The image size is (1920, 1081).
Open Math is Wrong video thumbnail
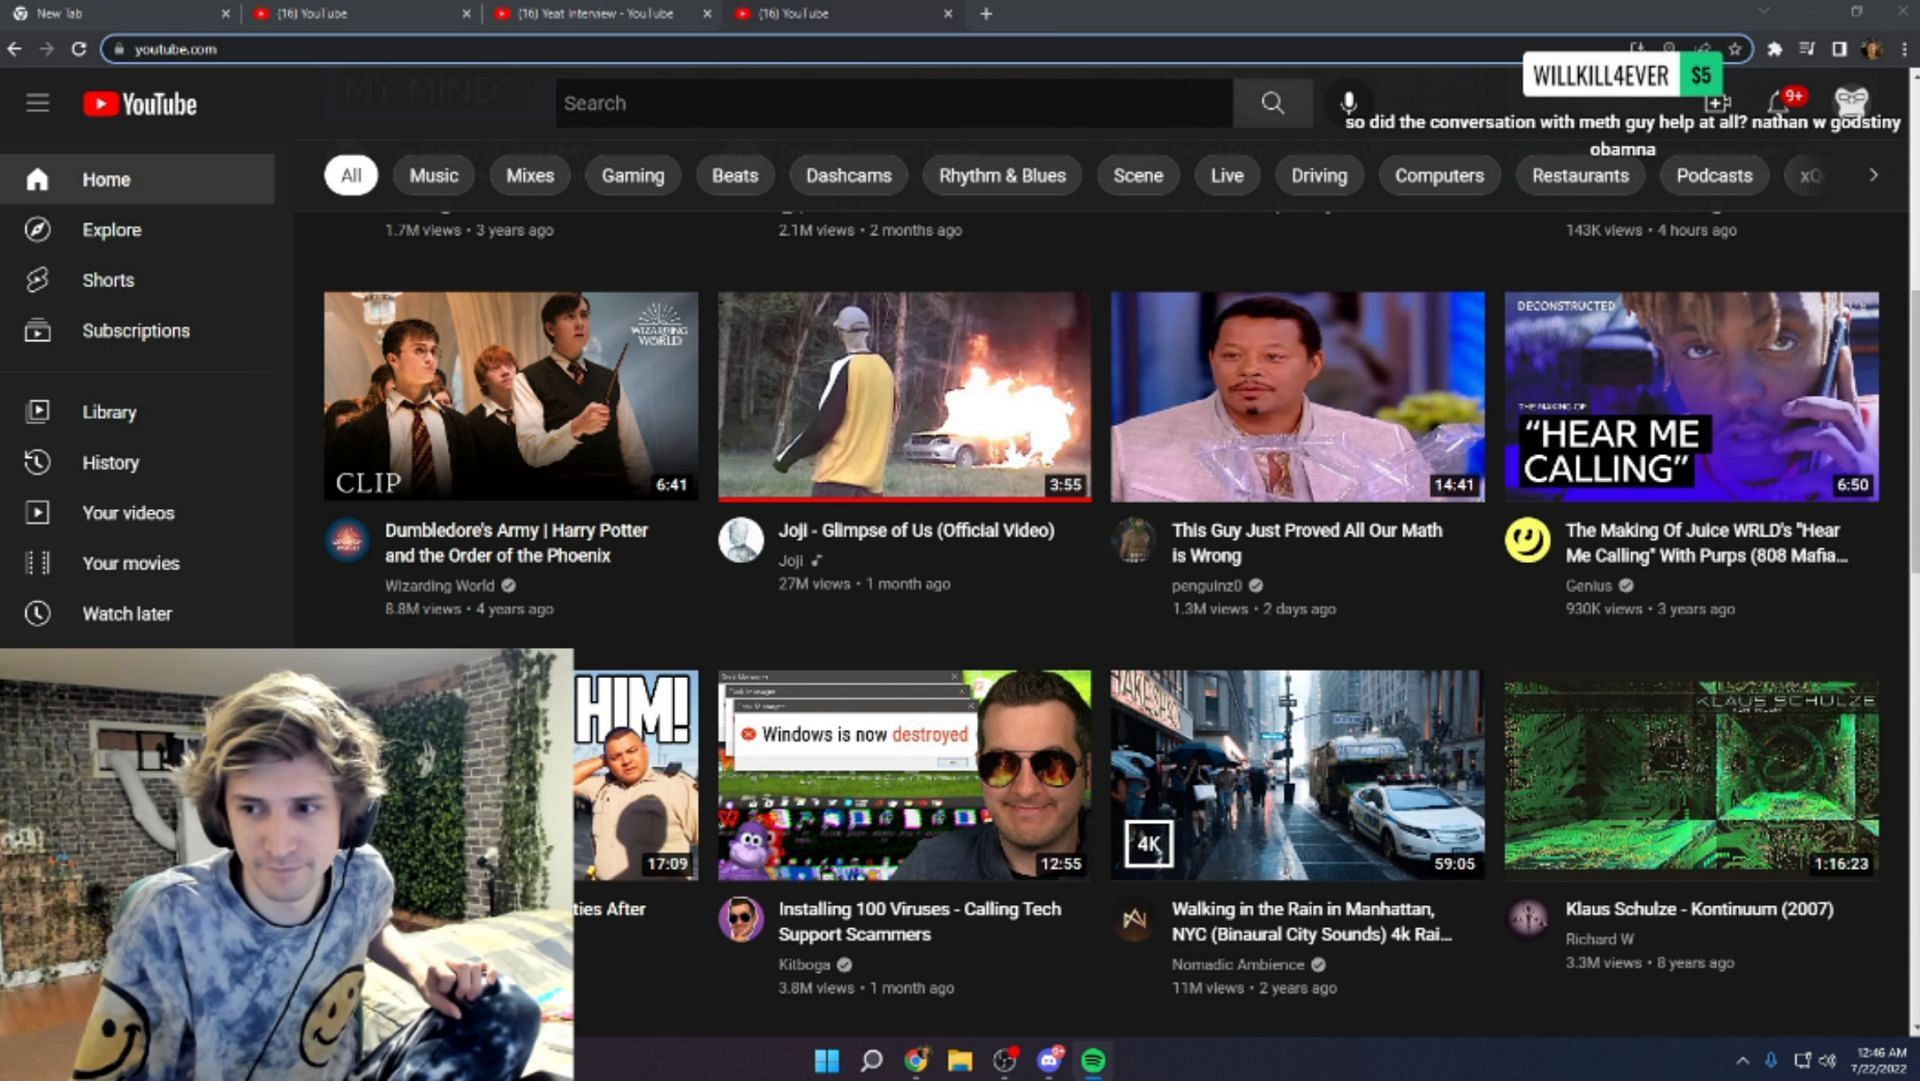pyautogui.click(x=1297, y=396)
